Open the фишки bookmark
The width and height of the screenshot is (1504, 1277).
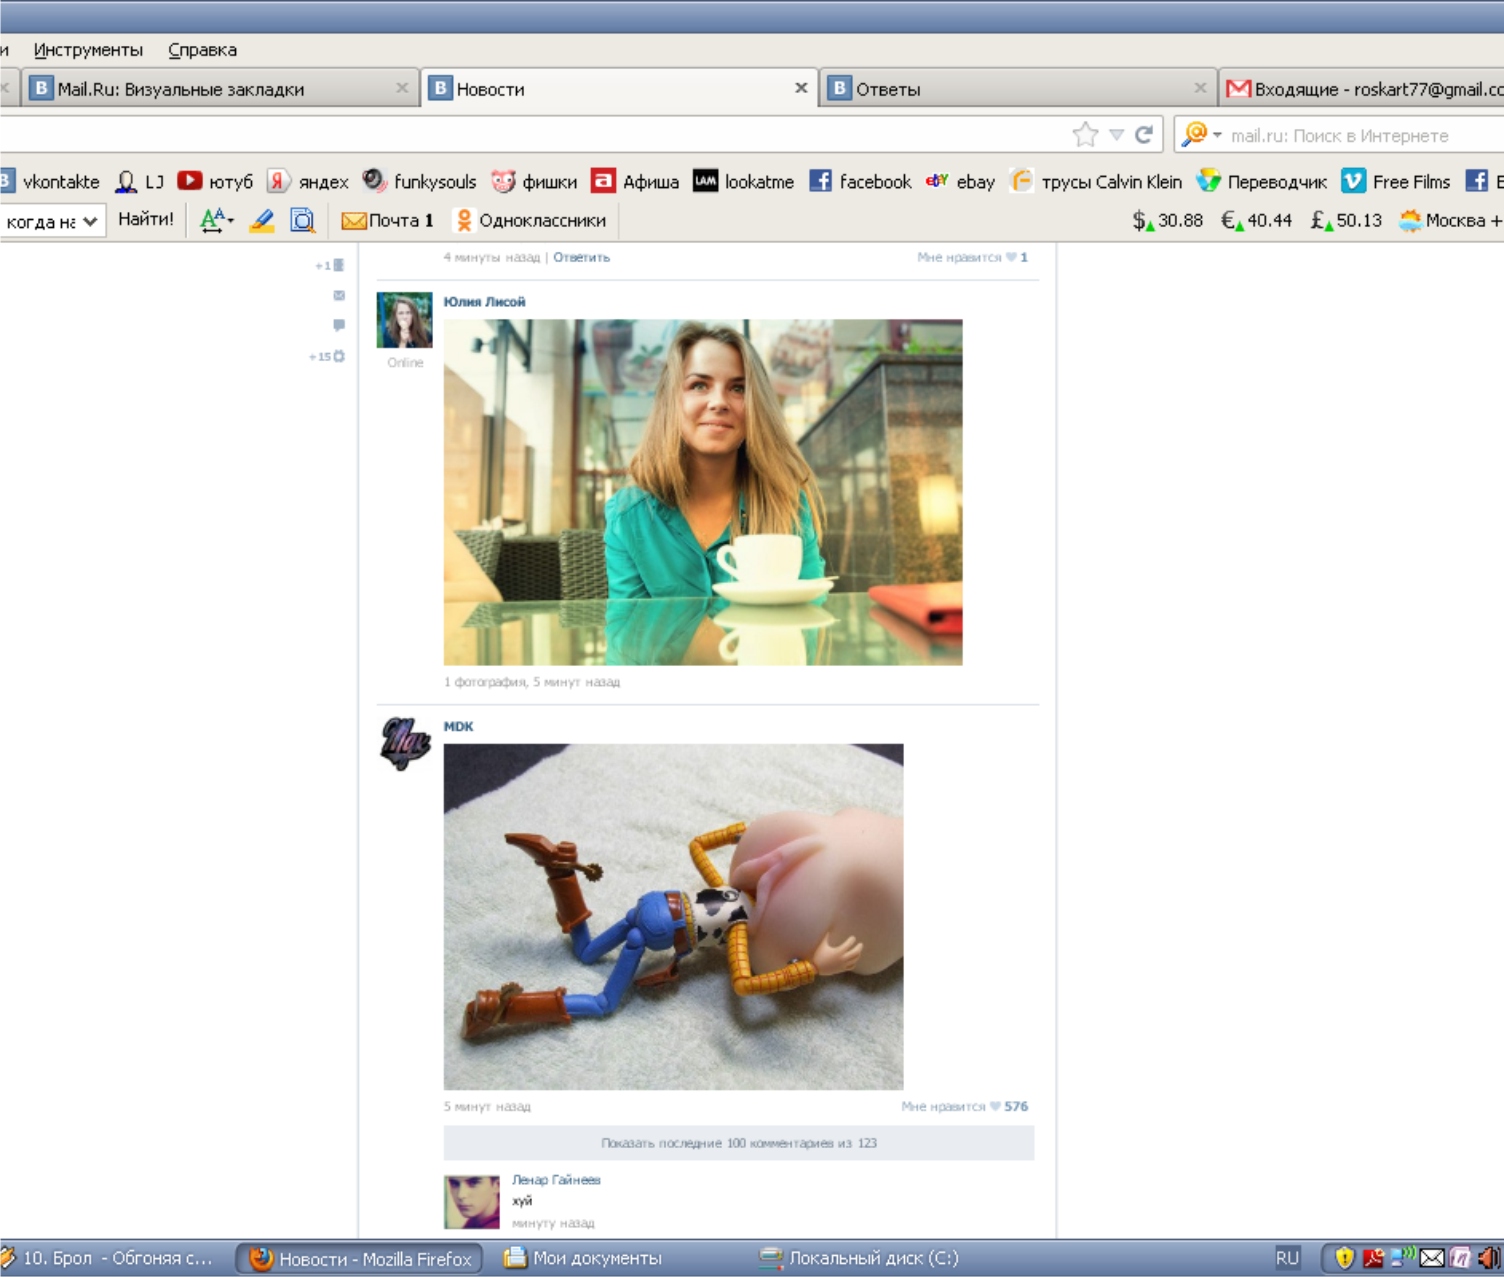(534, 181)
